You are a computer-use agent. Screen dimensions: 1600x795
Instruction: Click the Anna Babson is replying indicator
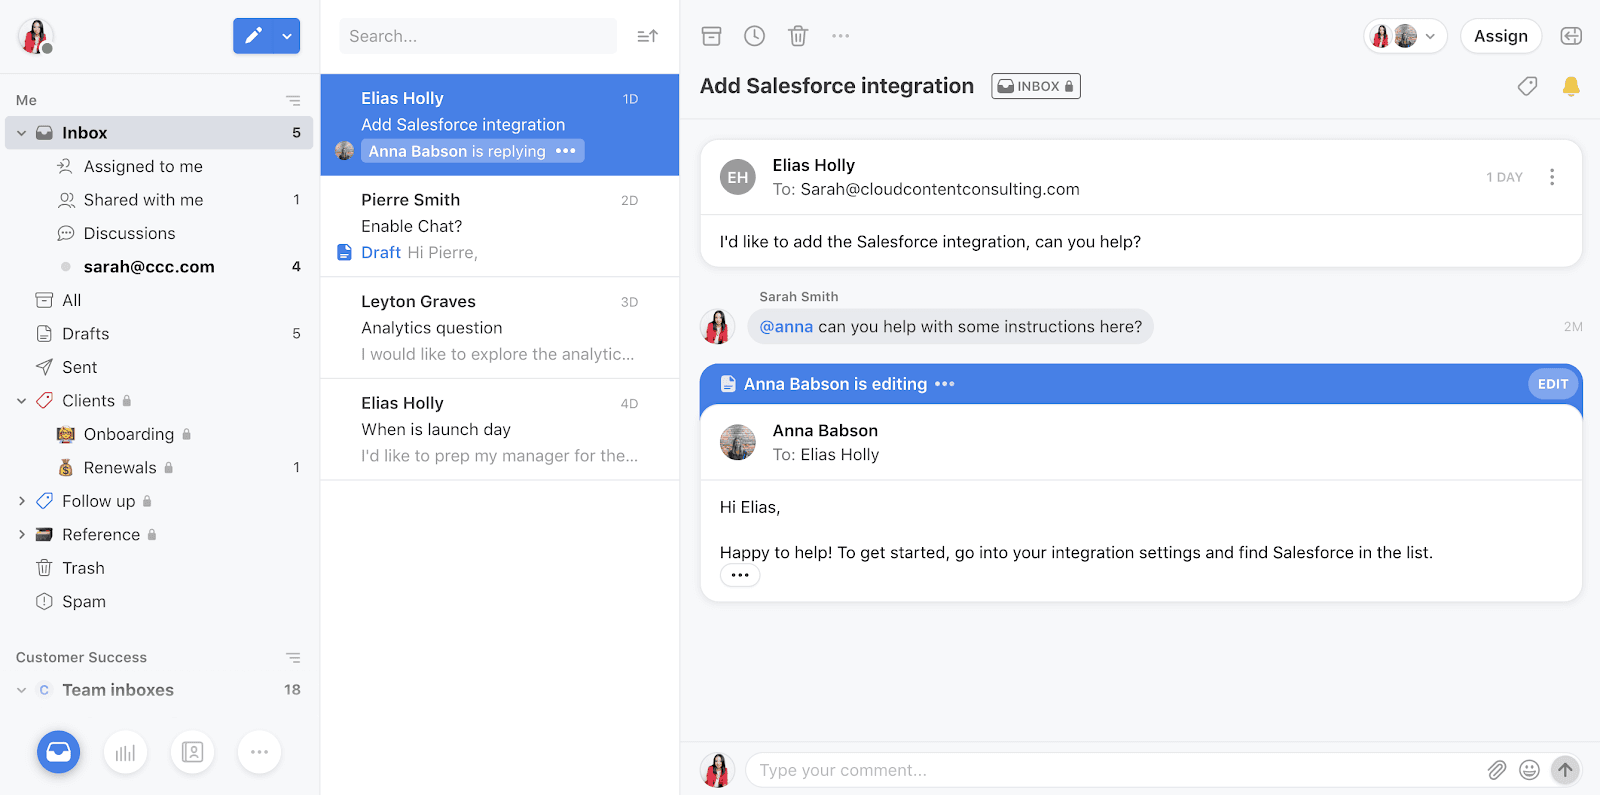click(472, 151)
